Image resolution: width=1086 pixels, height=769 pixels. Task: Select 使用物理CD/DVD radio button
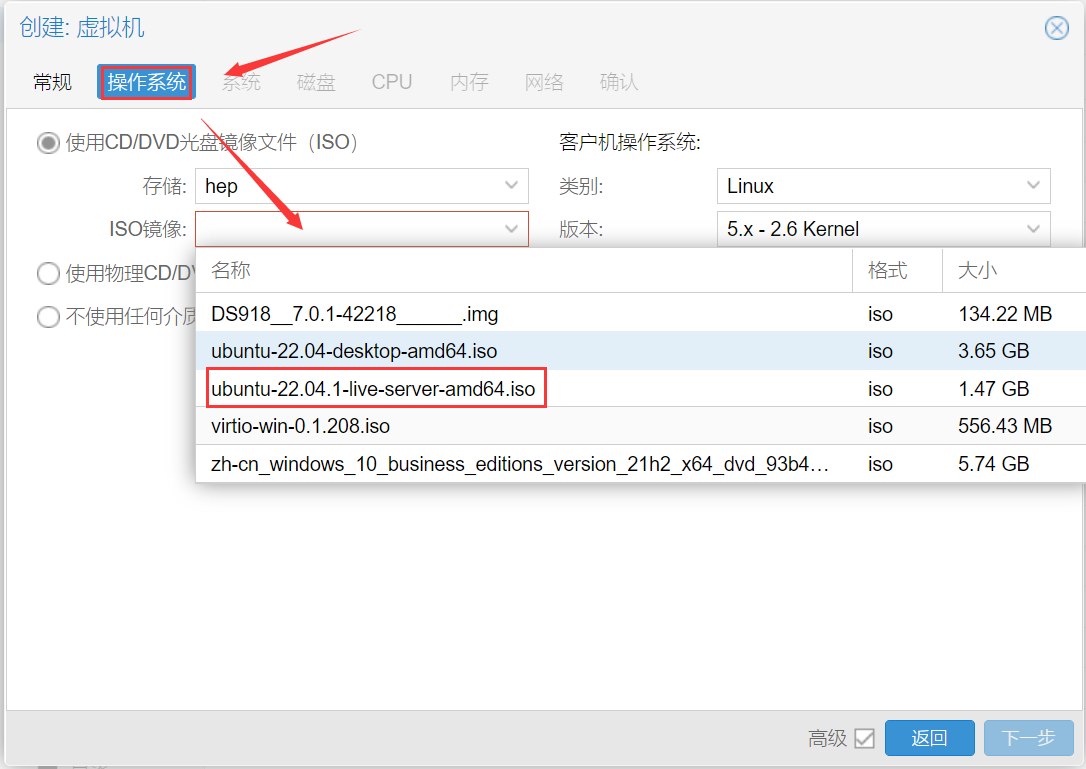(48, 273)
